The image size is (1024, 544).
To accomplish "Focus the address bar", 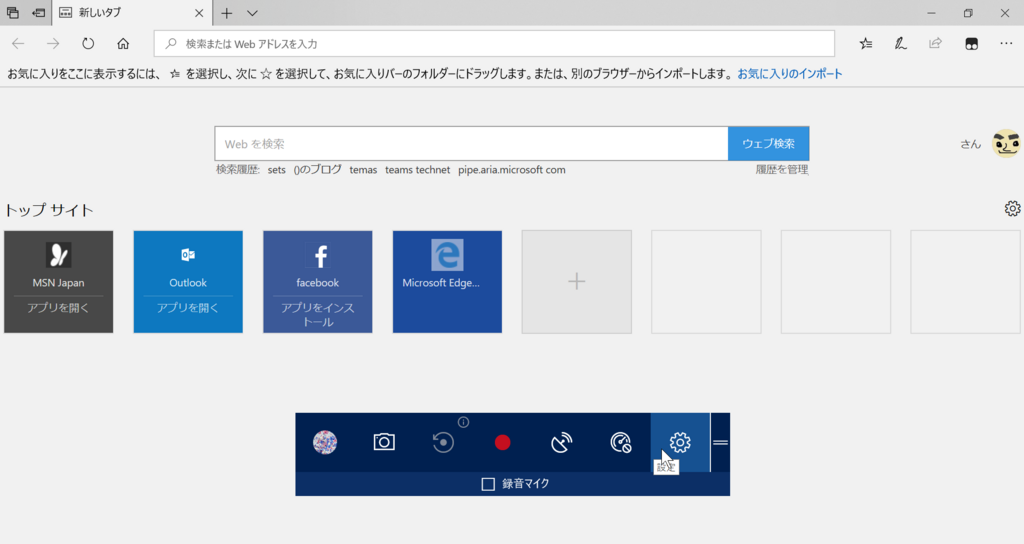I will (494, 44).
